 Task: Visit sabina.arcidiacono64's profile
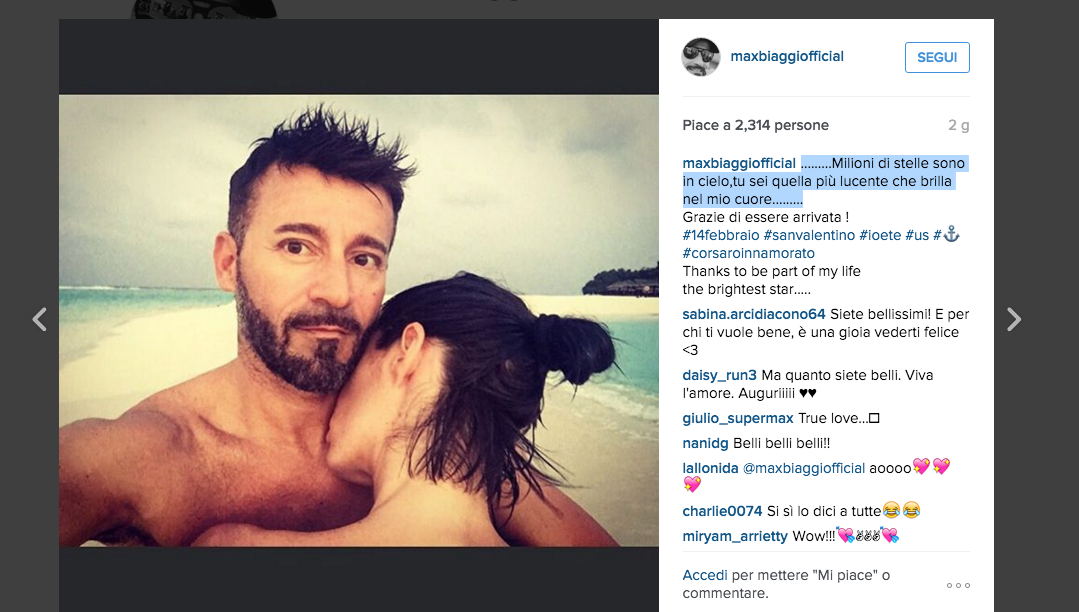point(754,314)
